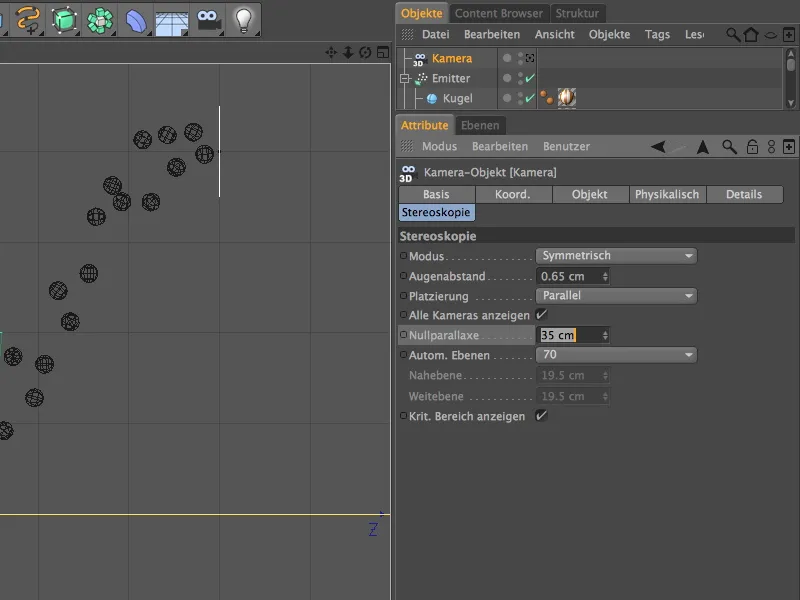Click the Kugel orange dots tag
Viewport: 800px width, 600px height.
tap(546, 97)
